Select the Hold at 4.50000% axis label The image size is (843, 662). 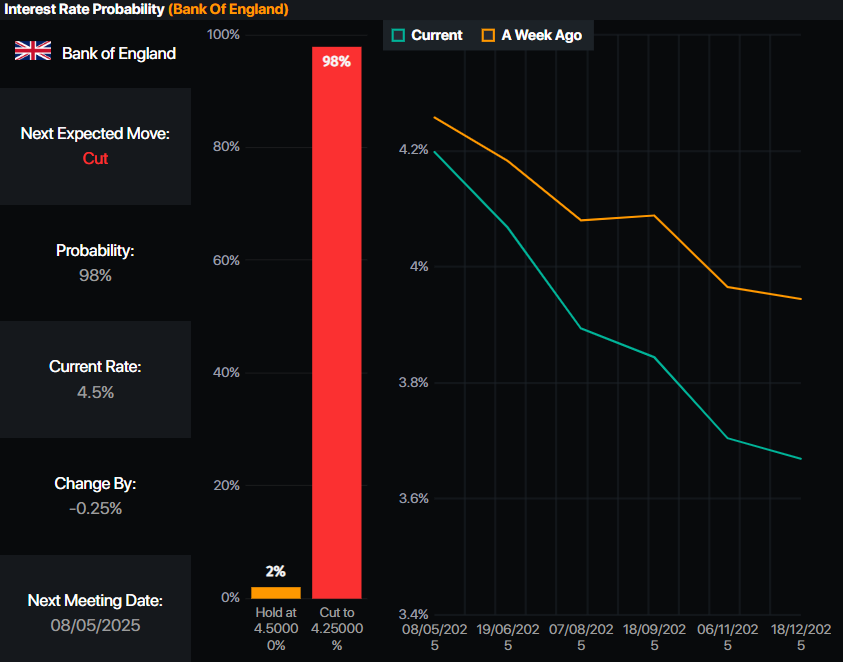(x=276, y=629)
